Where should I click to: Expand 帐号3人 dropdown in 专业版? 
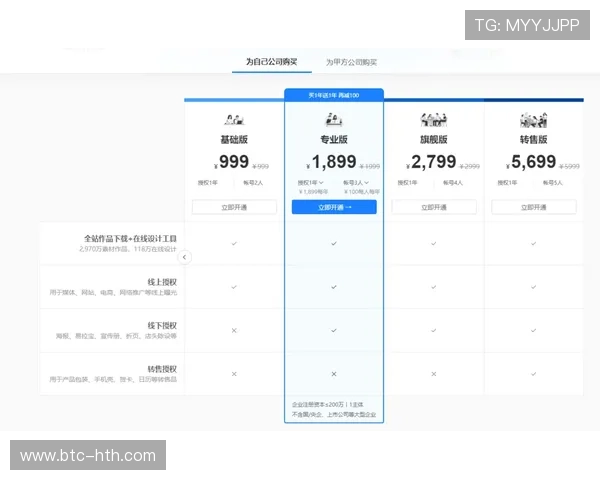(x=356, y=183)
